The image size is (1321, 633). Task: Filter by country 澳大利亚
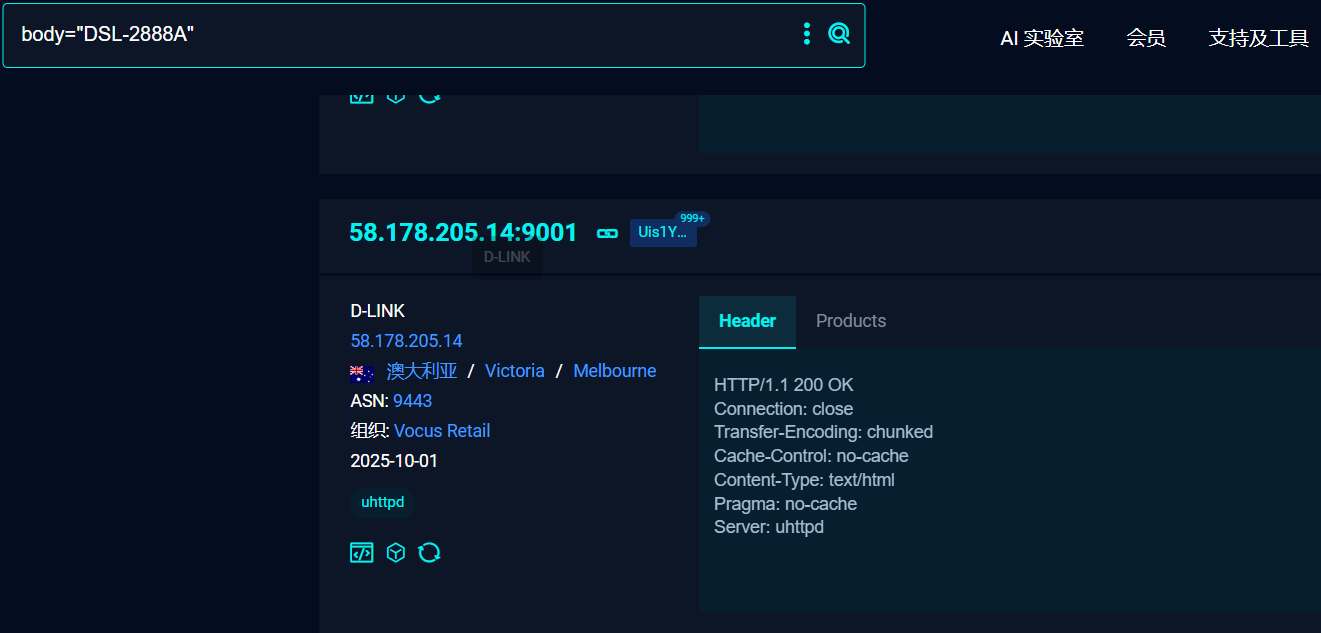pyautogui.click(x=422, y=371)
